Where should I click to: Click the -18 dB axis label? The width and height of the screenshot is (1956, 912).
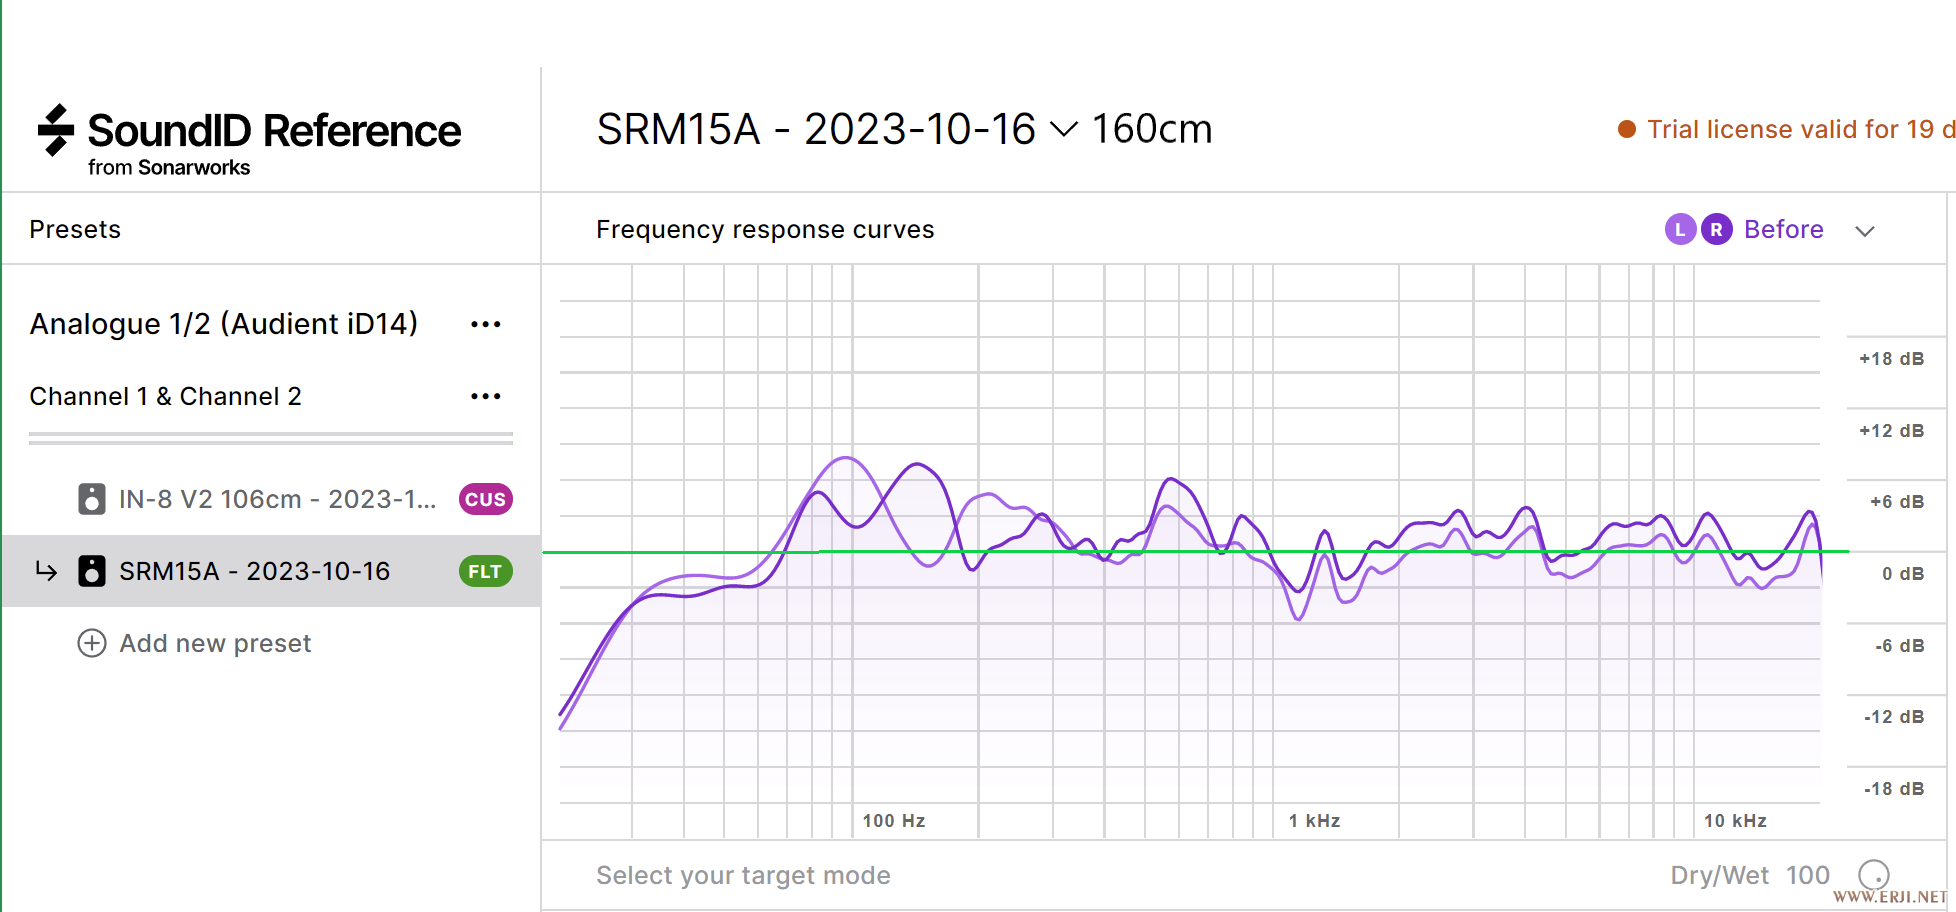tap(1894, 789)
